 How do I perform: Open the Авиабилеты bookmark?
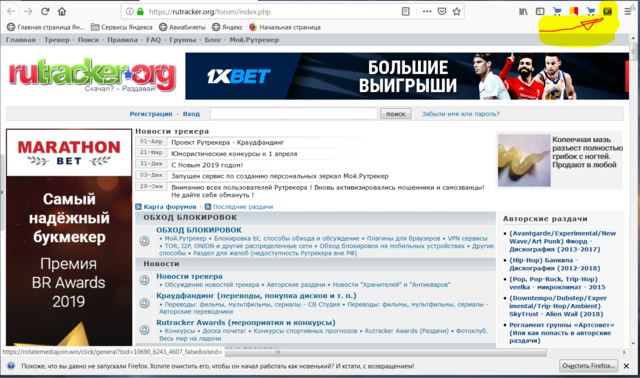coord(182,27)
